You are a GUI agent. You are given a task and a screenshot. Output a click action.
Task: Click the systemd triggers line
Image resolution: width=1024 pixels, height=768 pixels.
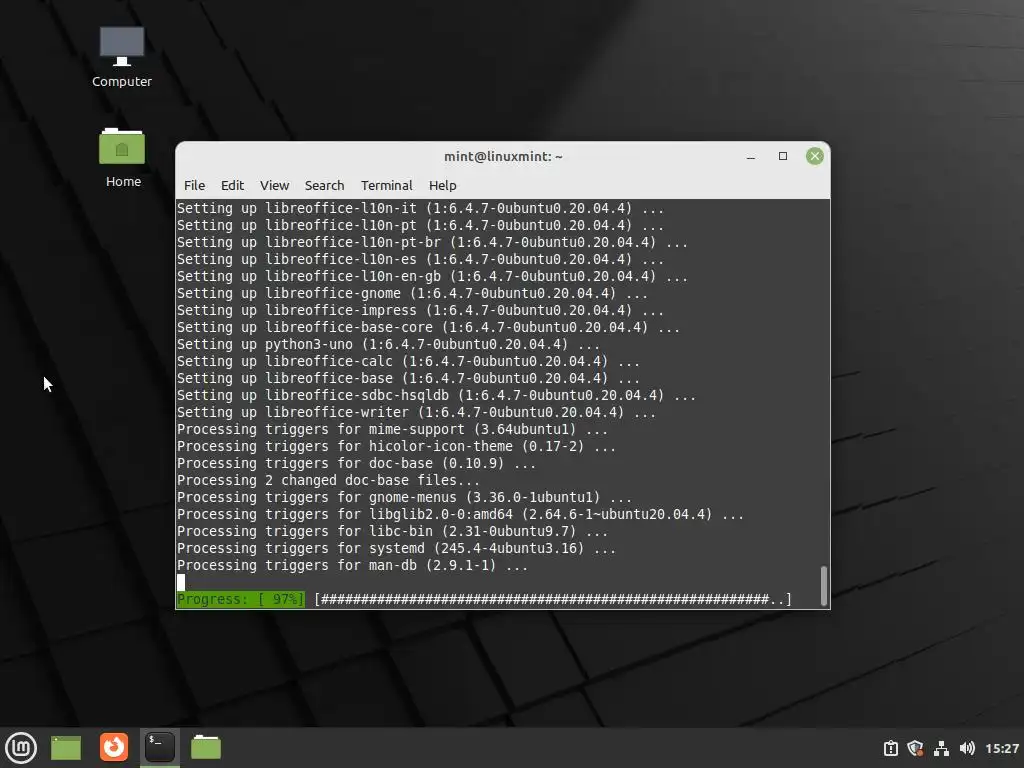pos(396,548)
